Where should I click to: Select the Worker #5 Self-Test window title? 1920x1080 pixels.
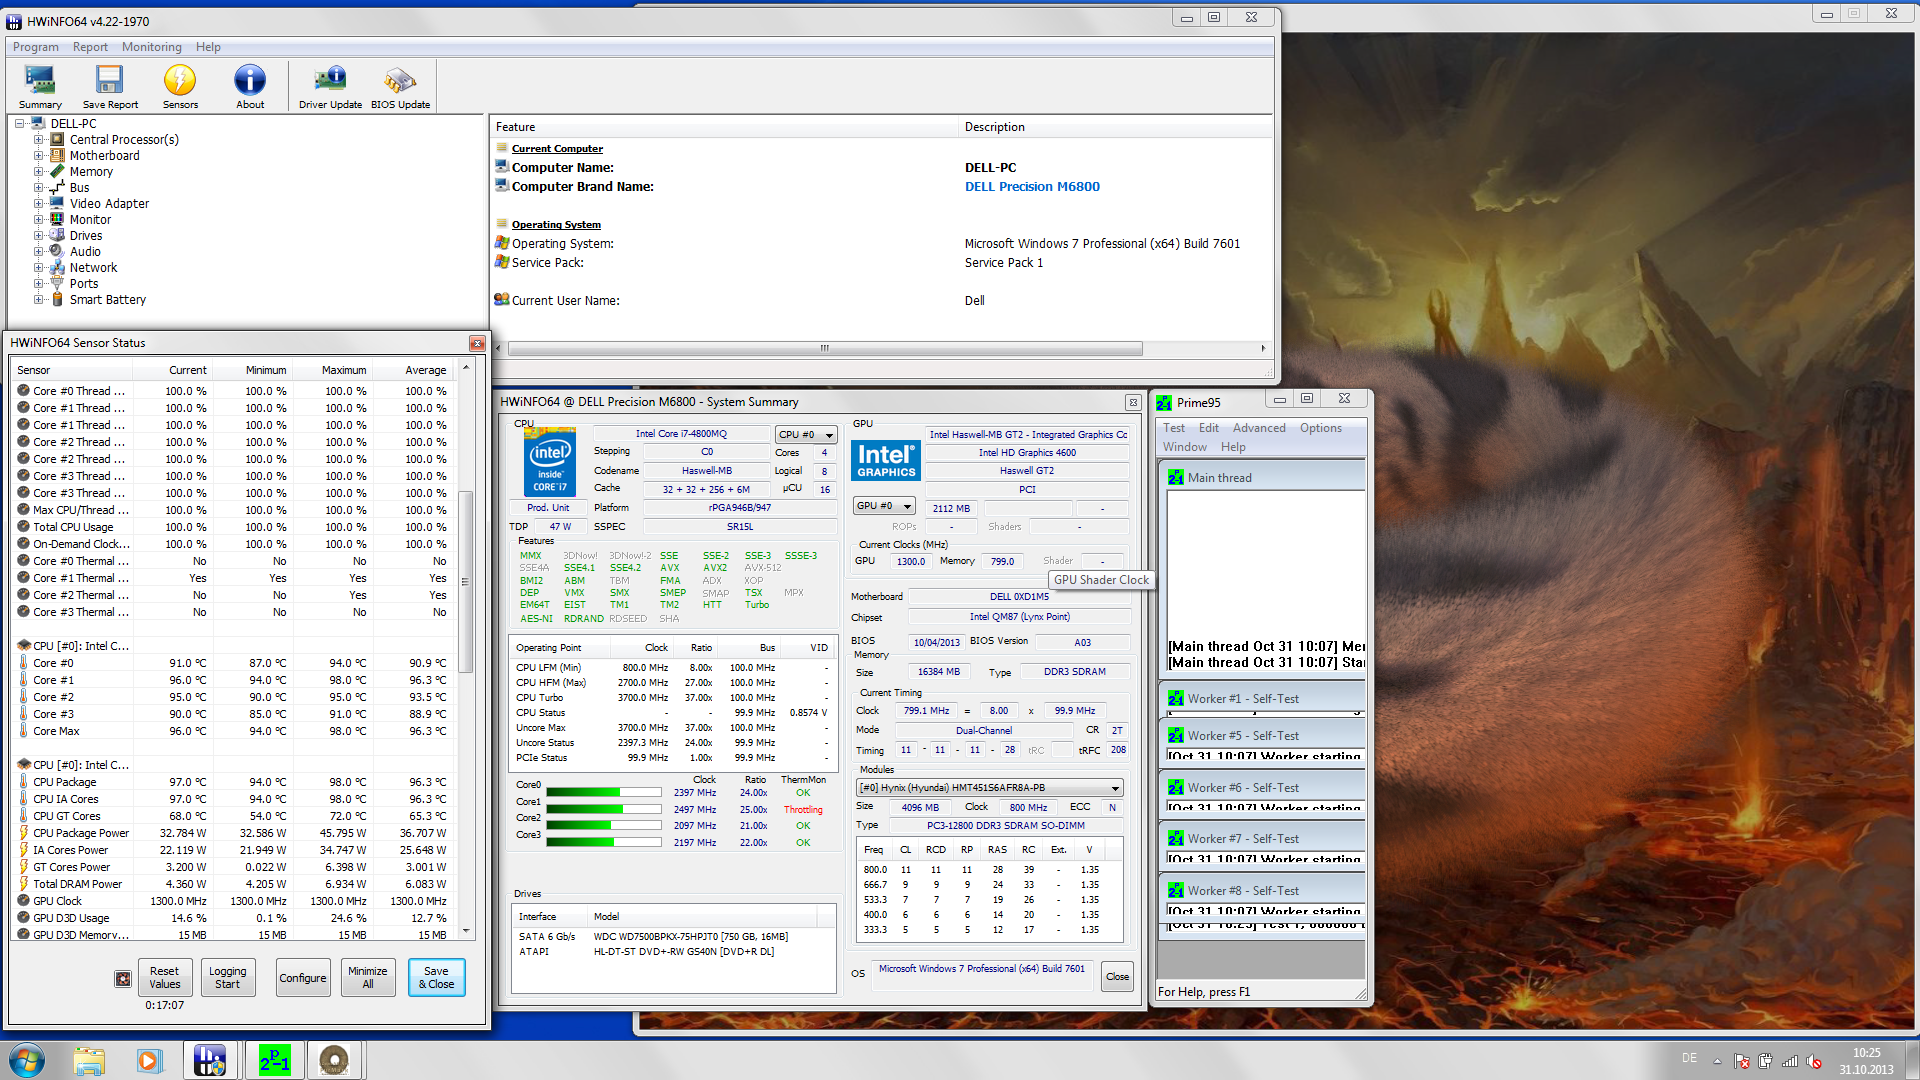click(1243, 736)
